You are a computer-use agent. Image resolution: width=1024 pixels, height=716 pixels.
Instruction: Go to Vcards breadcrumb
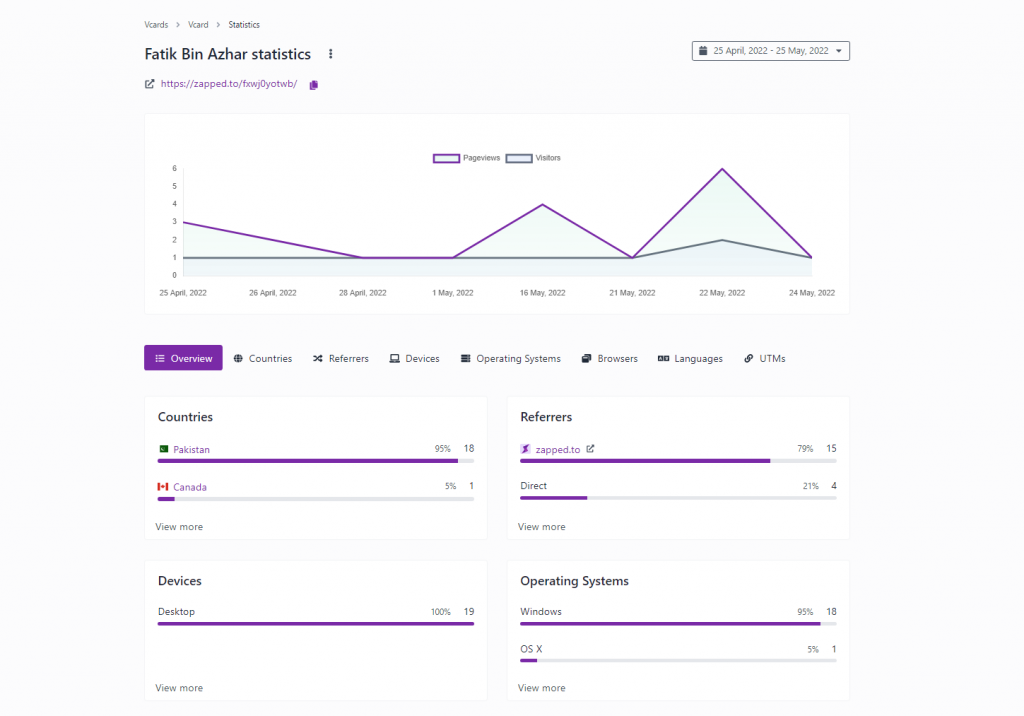(156, 25)
